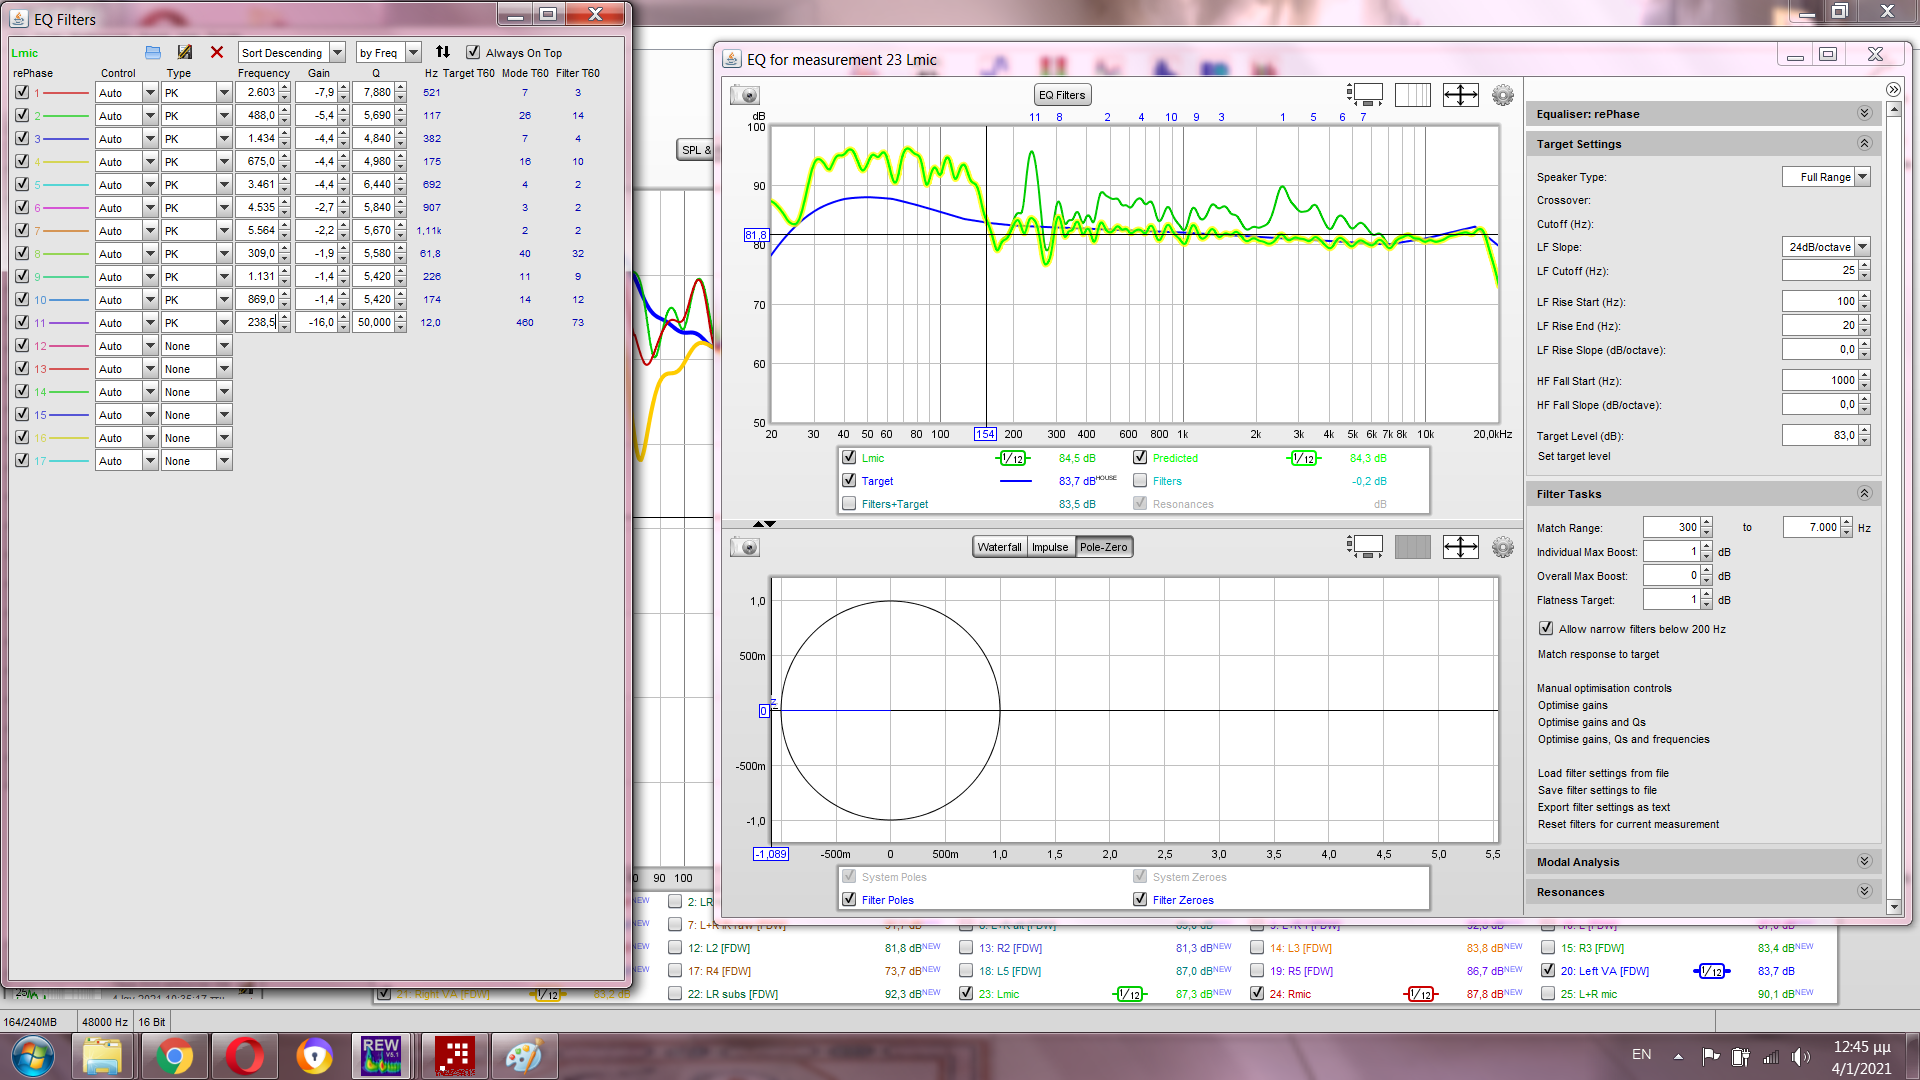Click the upper graph scrollbars toggle icon
Screen dimensions: 1920x1080
[1364, 95]
